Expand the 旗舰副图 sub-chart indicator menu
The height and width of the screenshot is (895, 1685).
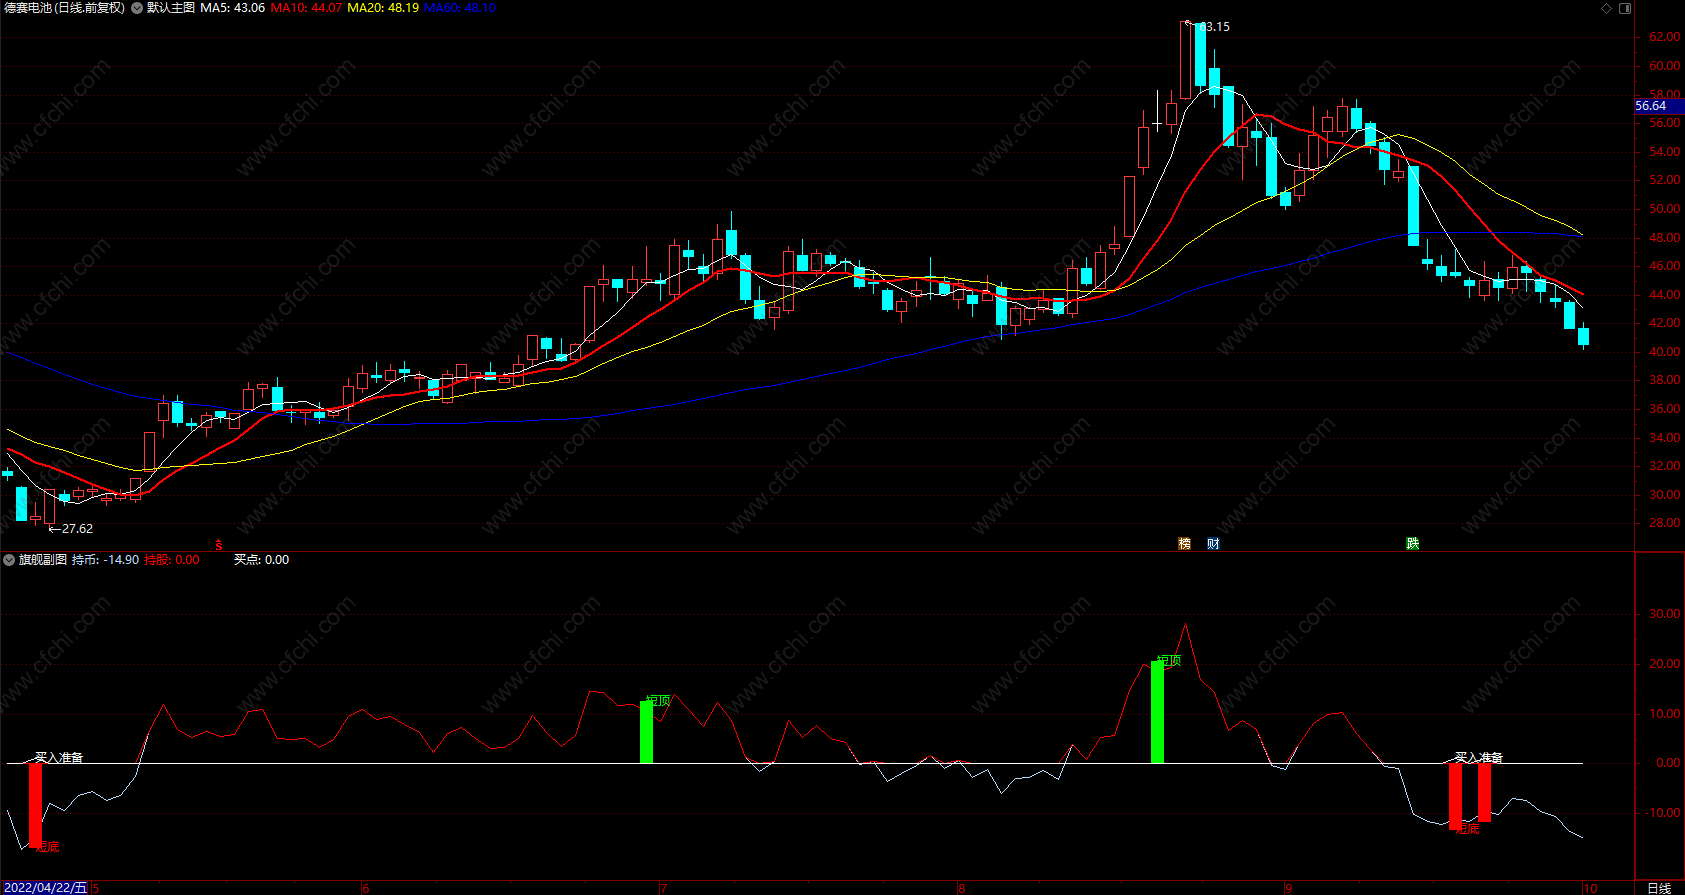(x=9, y=560)
